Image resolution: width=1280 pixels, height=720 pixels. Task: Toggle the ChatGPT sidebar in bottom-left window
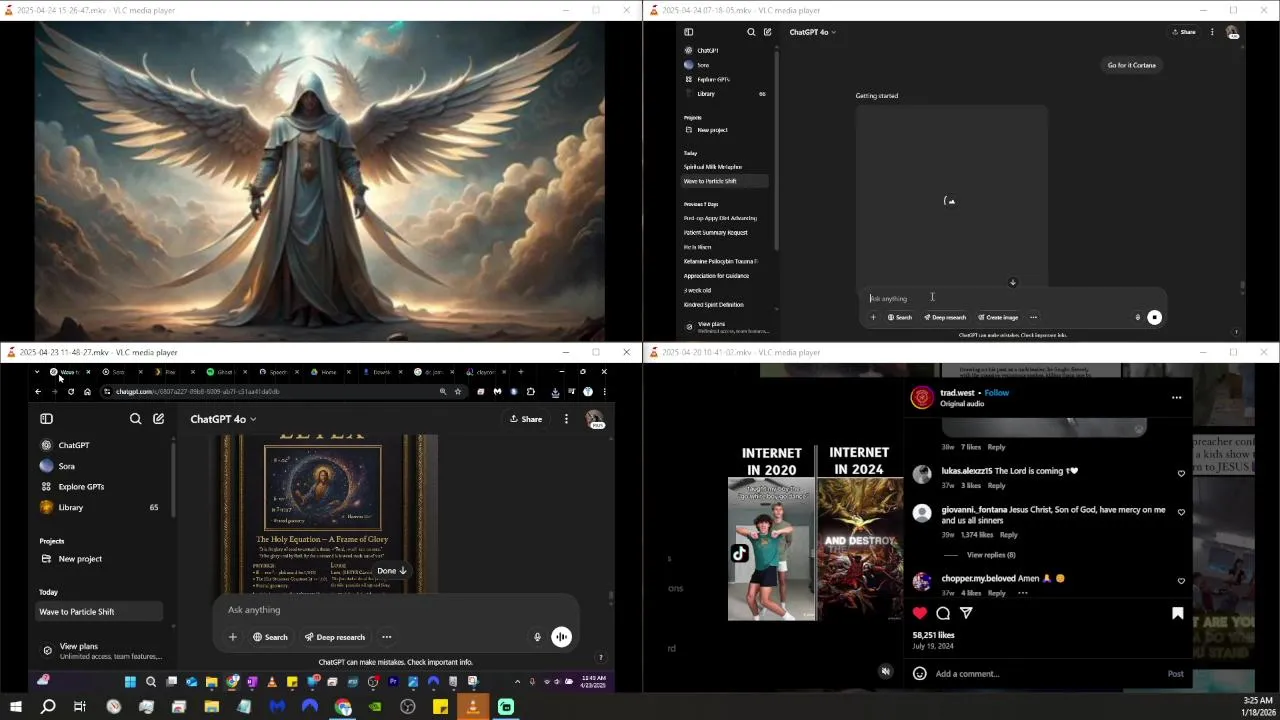46,419
